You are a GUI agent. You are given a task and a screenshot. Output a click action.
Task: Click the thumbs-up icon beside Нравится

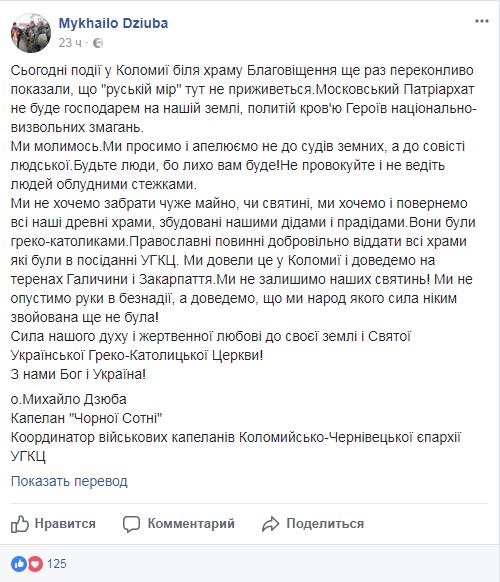[20, 524]
